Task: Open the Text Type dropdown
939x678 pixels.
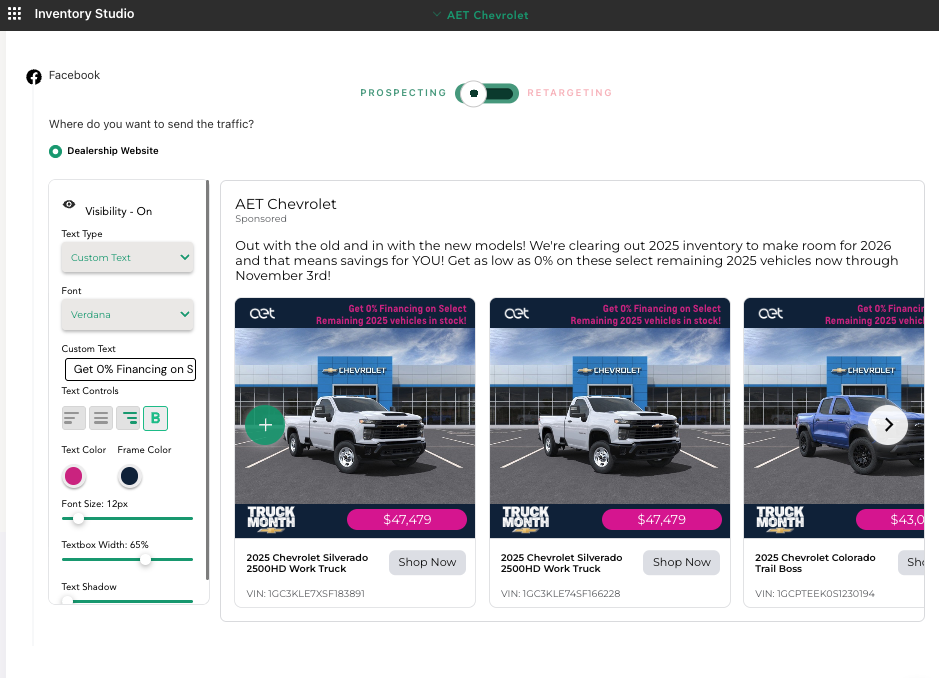Action: (128, 258)
